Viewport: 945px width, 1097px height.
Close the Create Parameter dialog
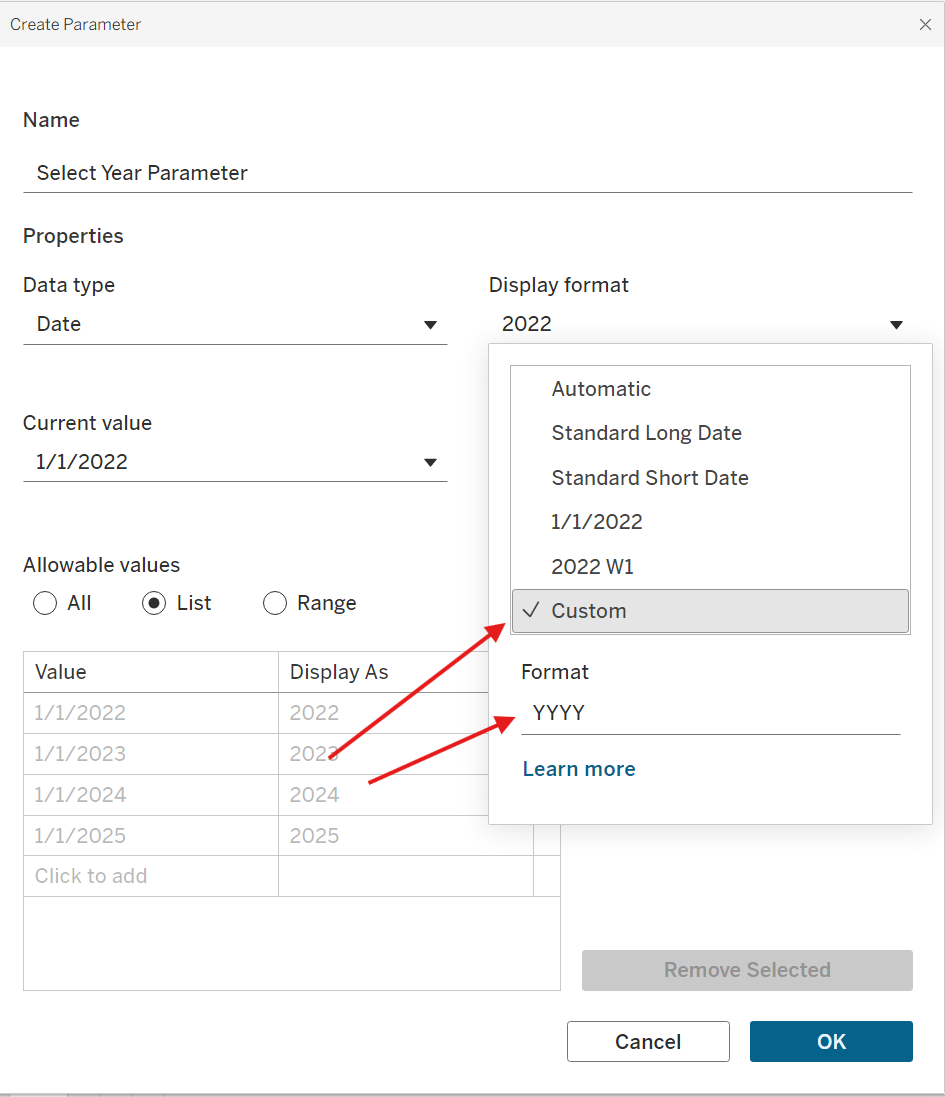(925, 24)
